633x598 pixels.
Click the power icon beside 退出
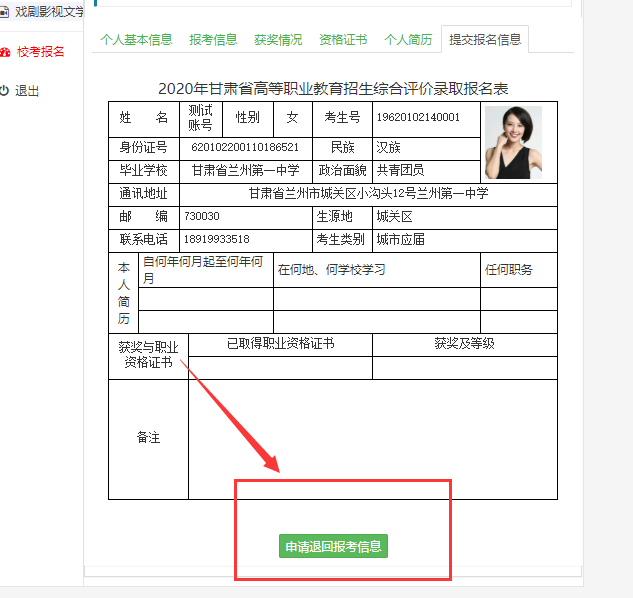tap(5, 91)
